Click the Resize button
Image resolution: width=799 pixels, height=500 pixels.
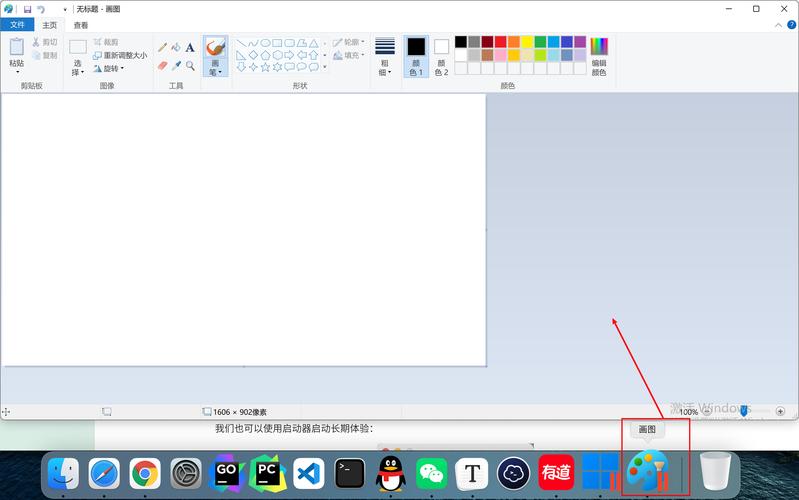[x=120, y=56]
